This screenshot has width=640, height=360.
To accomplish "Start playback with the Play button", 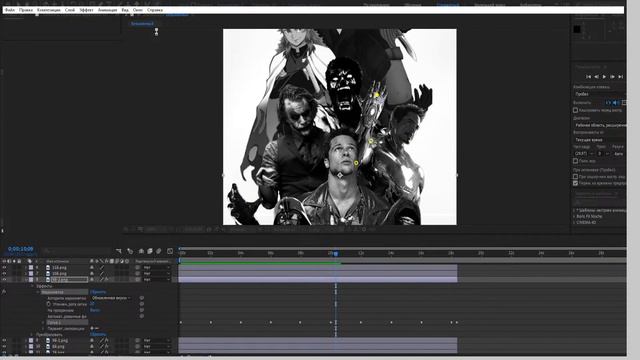I will coord(604,77).
